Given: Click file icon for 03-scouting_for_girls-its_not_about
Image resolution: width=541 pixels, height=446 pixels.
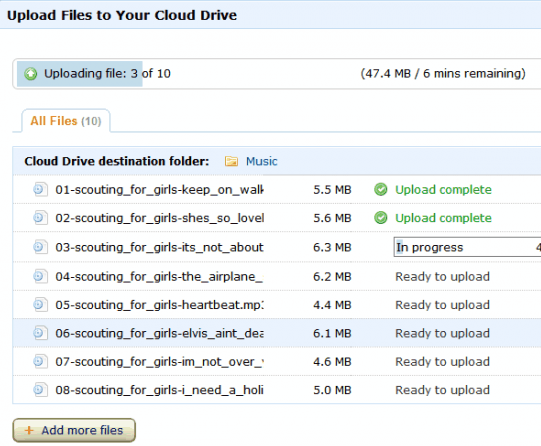Looking at the screenshot, I should click(40, 247).
